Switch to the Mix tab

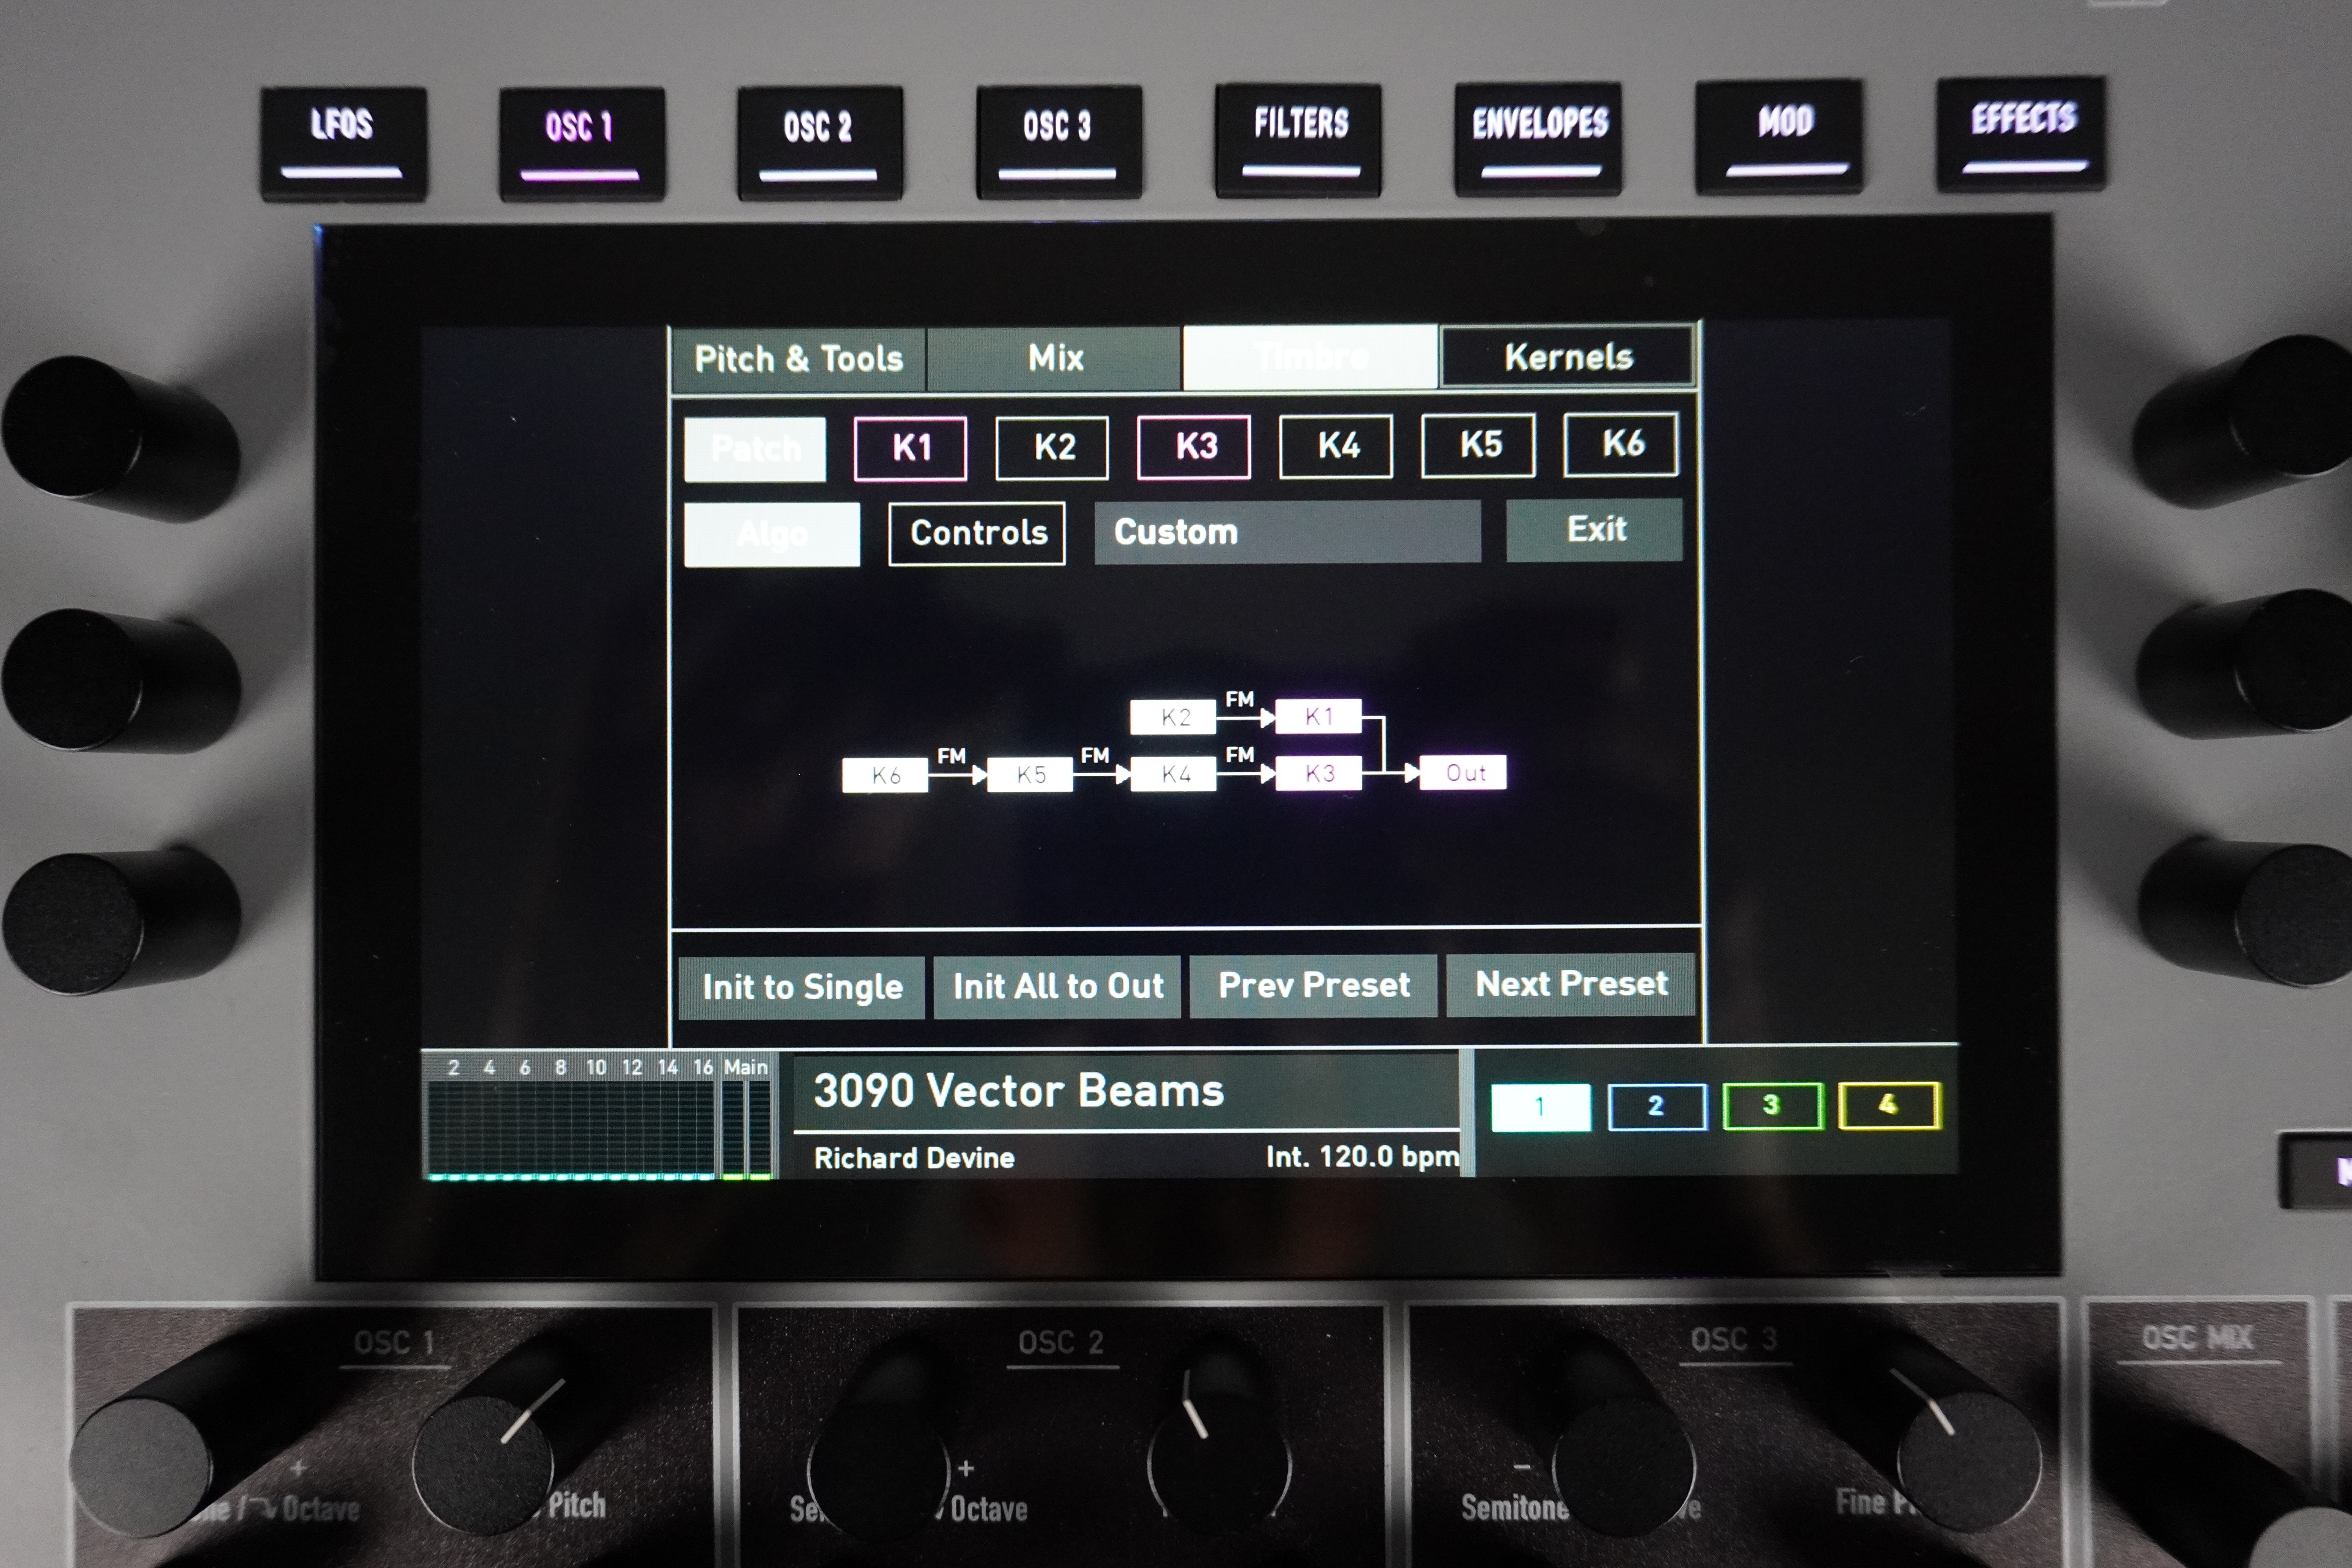point(1054,358)
